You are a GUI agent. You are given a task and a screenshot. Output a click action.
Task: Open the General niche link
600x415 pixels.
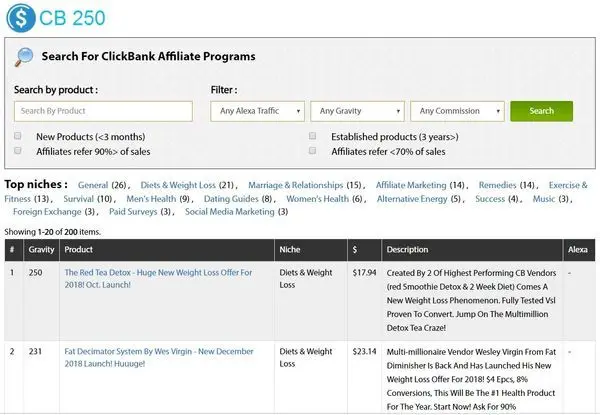[x=93, y=185]
